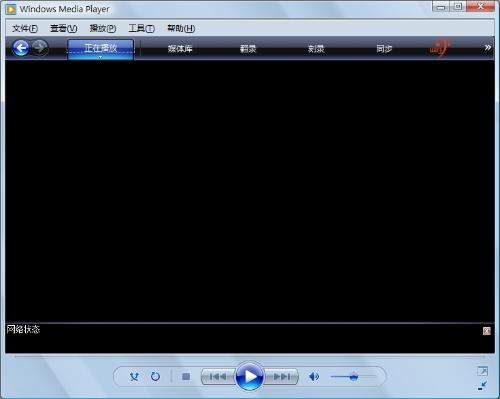Viewport: 500px width, 399px height.
Task: Toggle shuffle playback mode
Action: point(134,377)
